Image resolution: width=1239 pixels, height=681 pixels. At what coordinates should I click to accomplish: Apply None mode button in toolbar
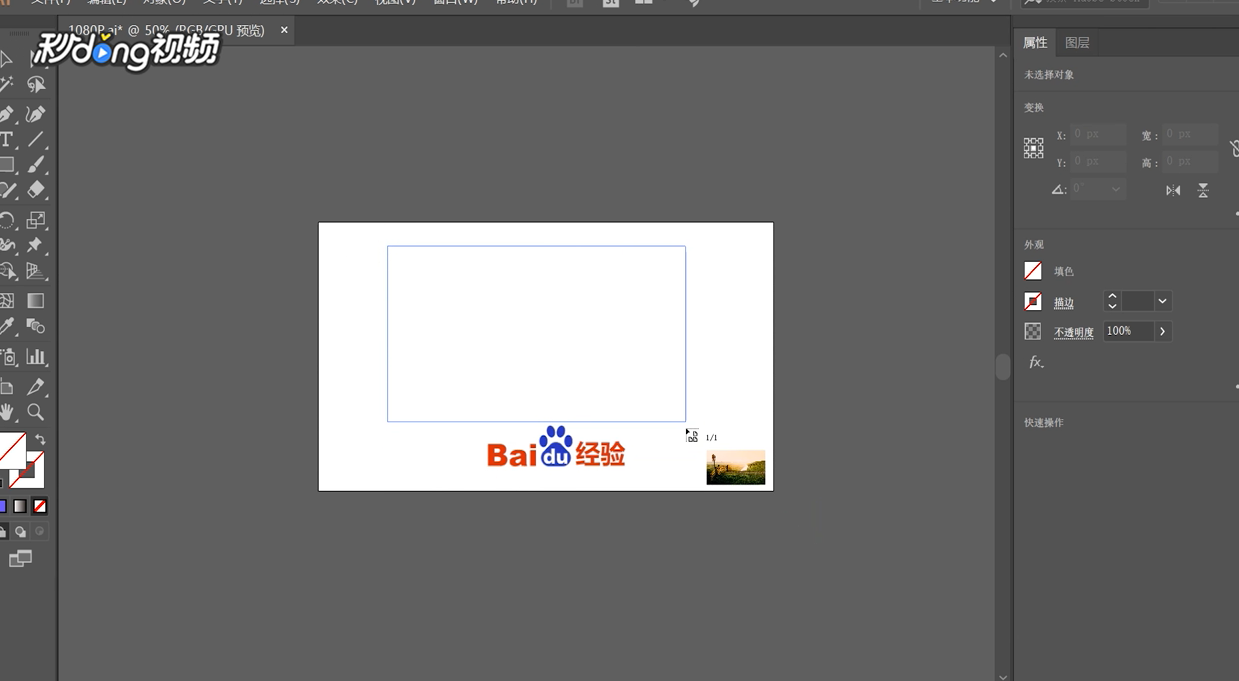(x=40, y=506)
